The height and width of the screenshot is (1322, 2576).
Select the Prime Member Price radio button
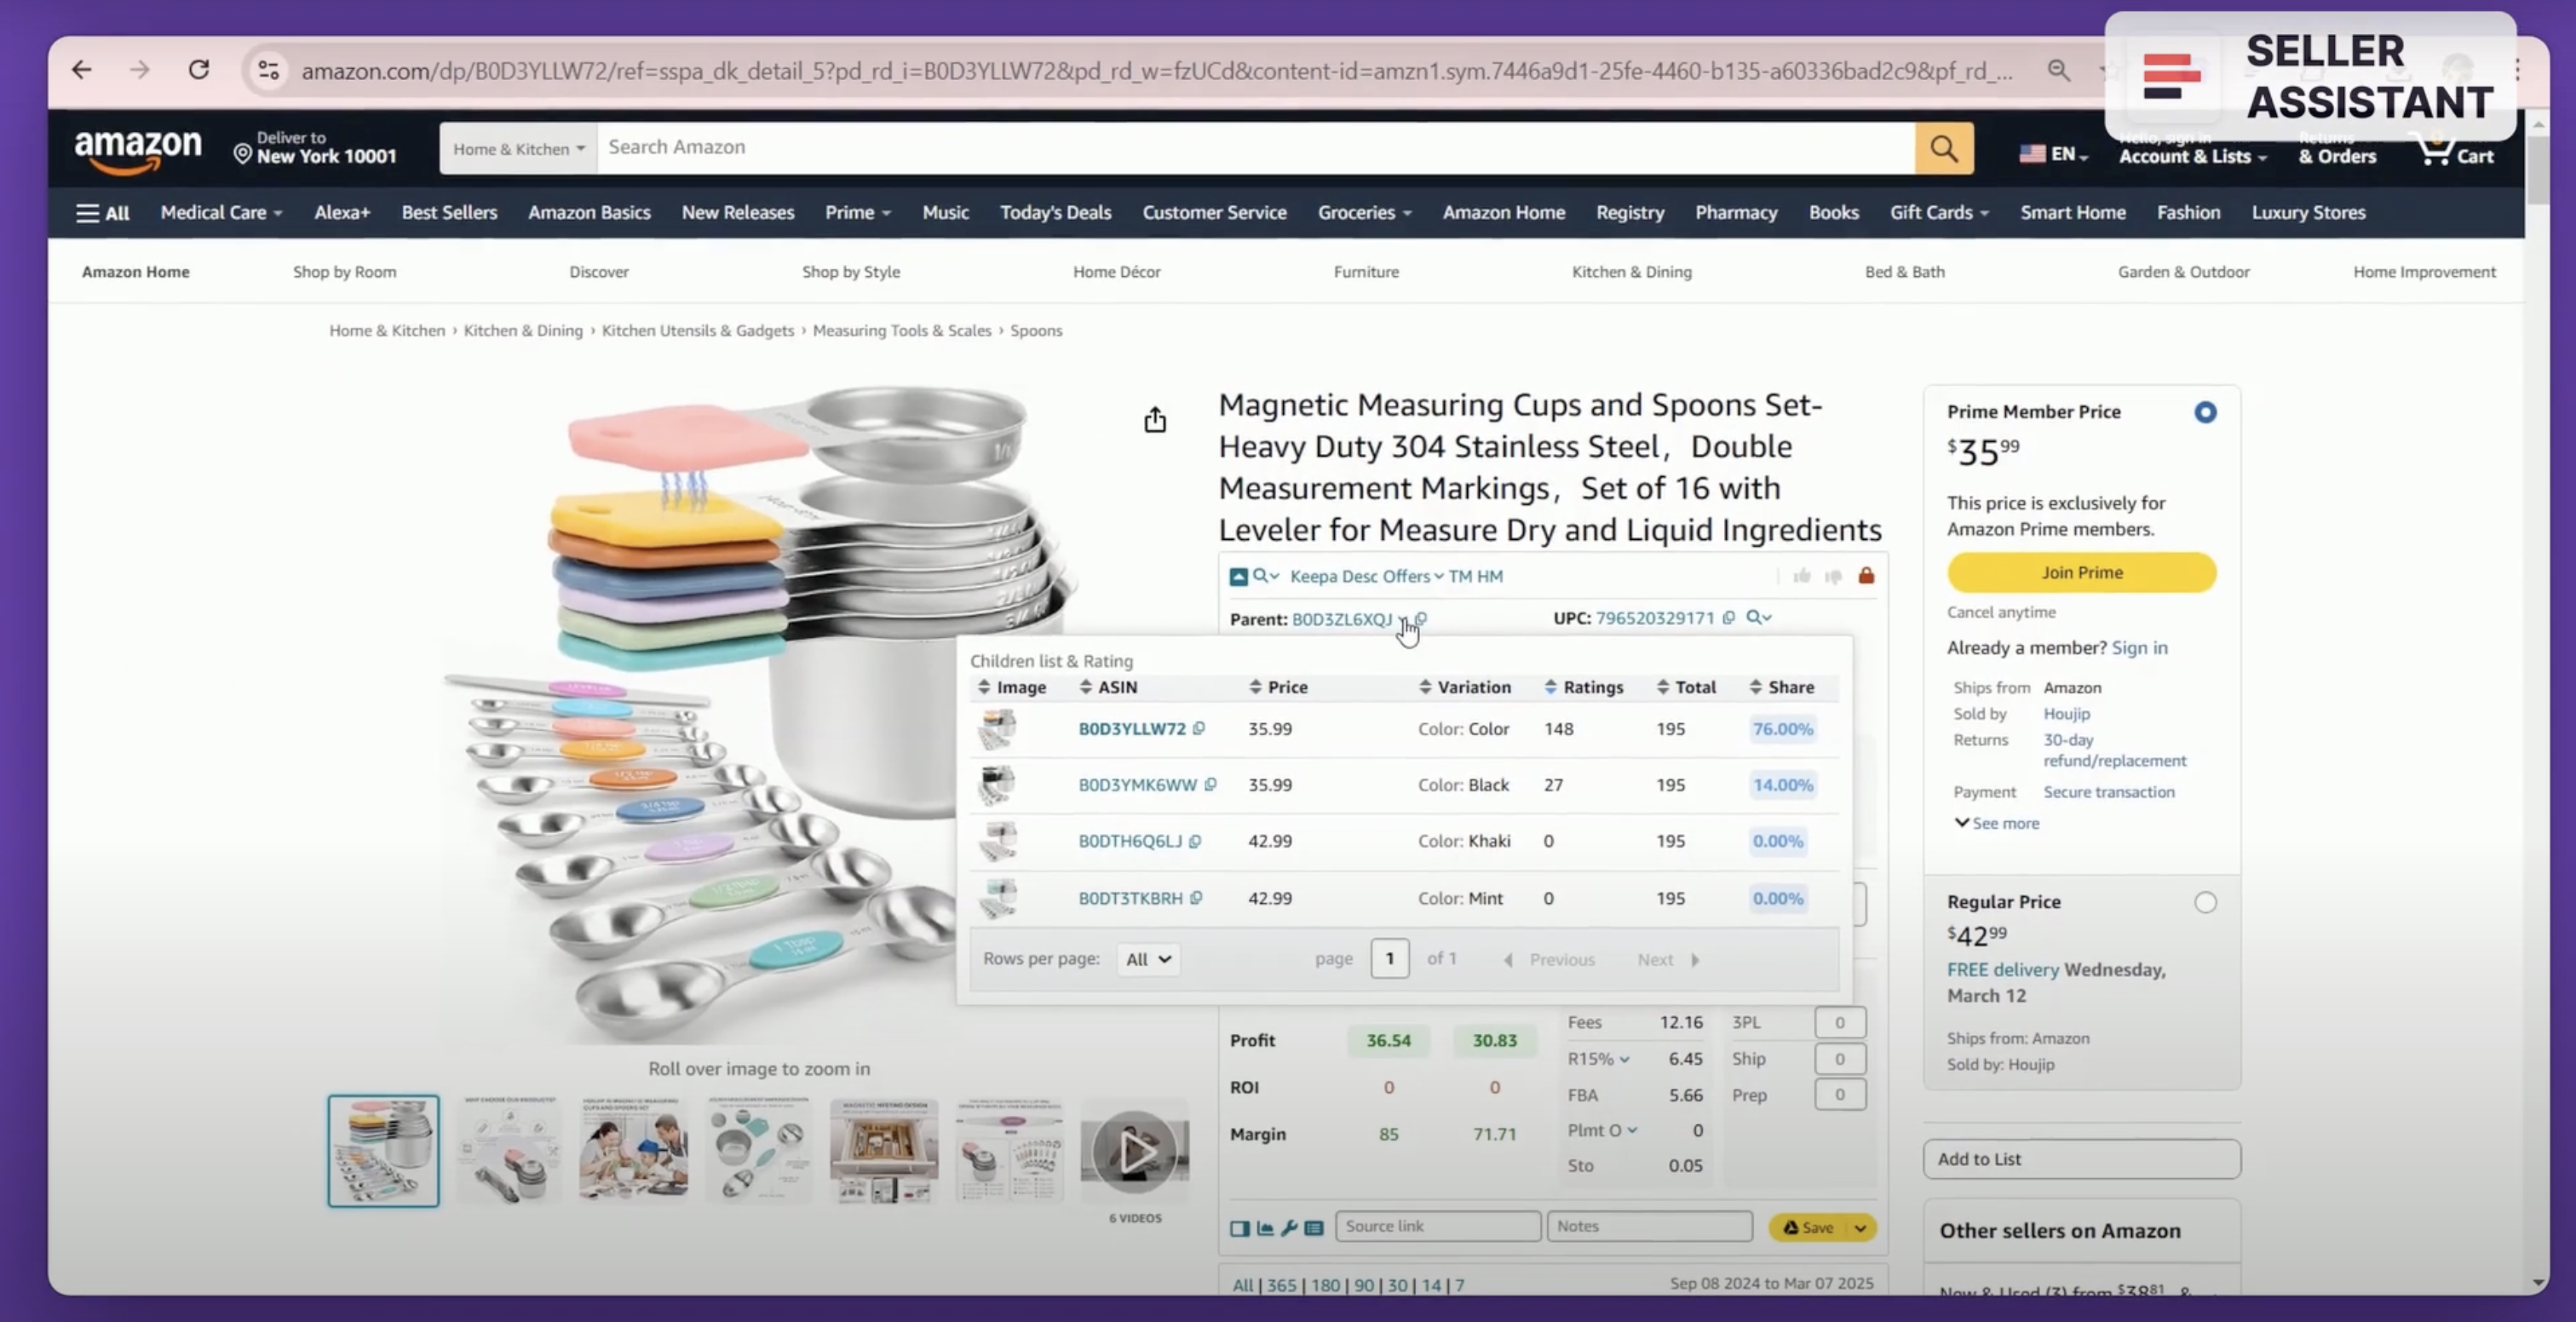pos(2206,412)
